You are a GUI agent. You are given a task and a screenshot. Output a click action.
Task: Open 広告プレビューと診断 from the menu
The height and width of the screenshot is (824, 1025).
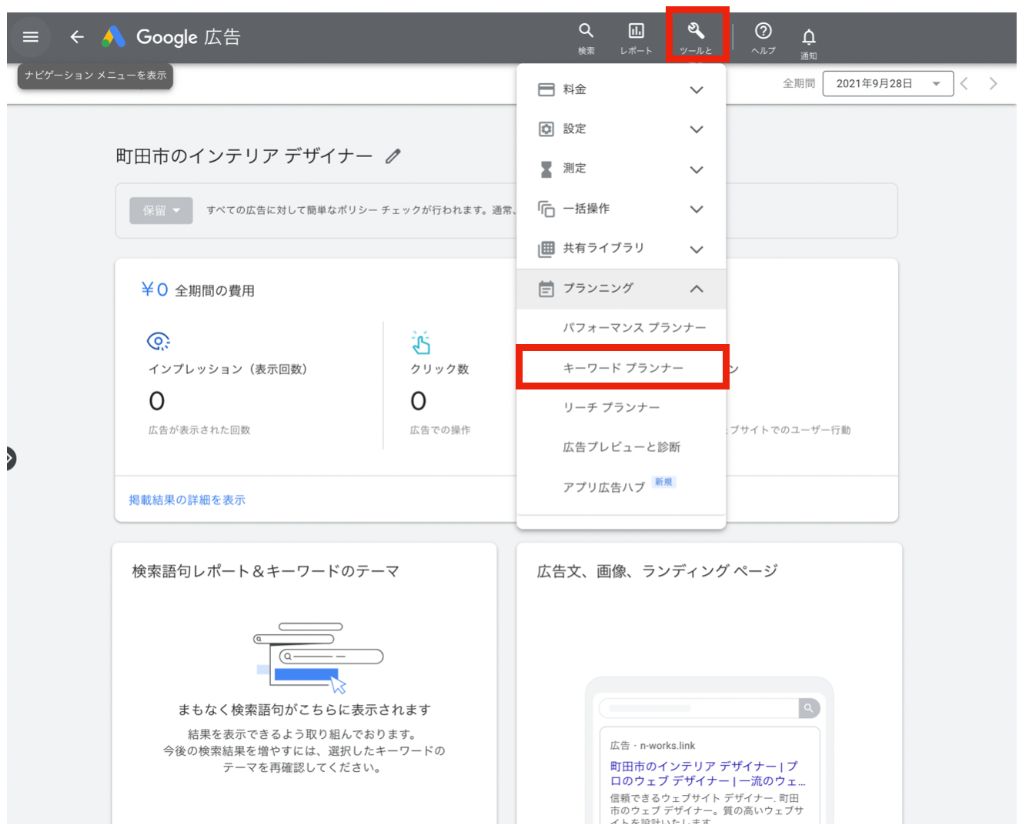click(624, 447)
